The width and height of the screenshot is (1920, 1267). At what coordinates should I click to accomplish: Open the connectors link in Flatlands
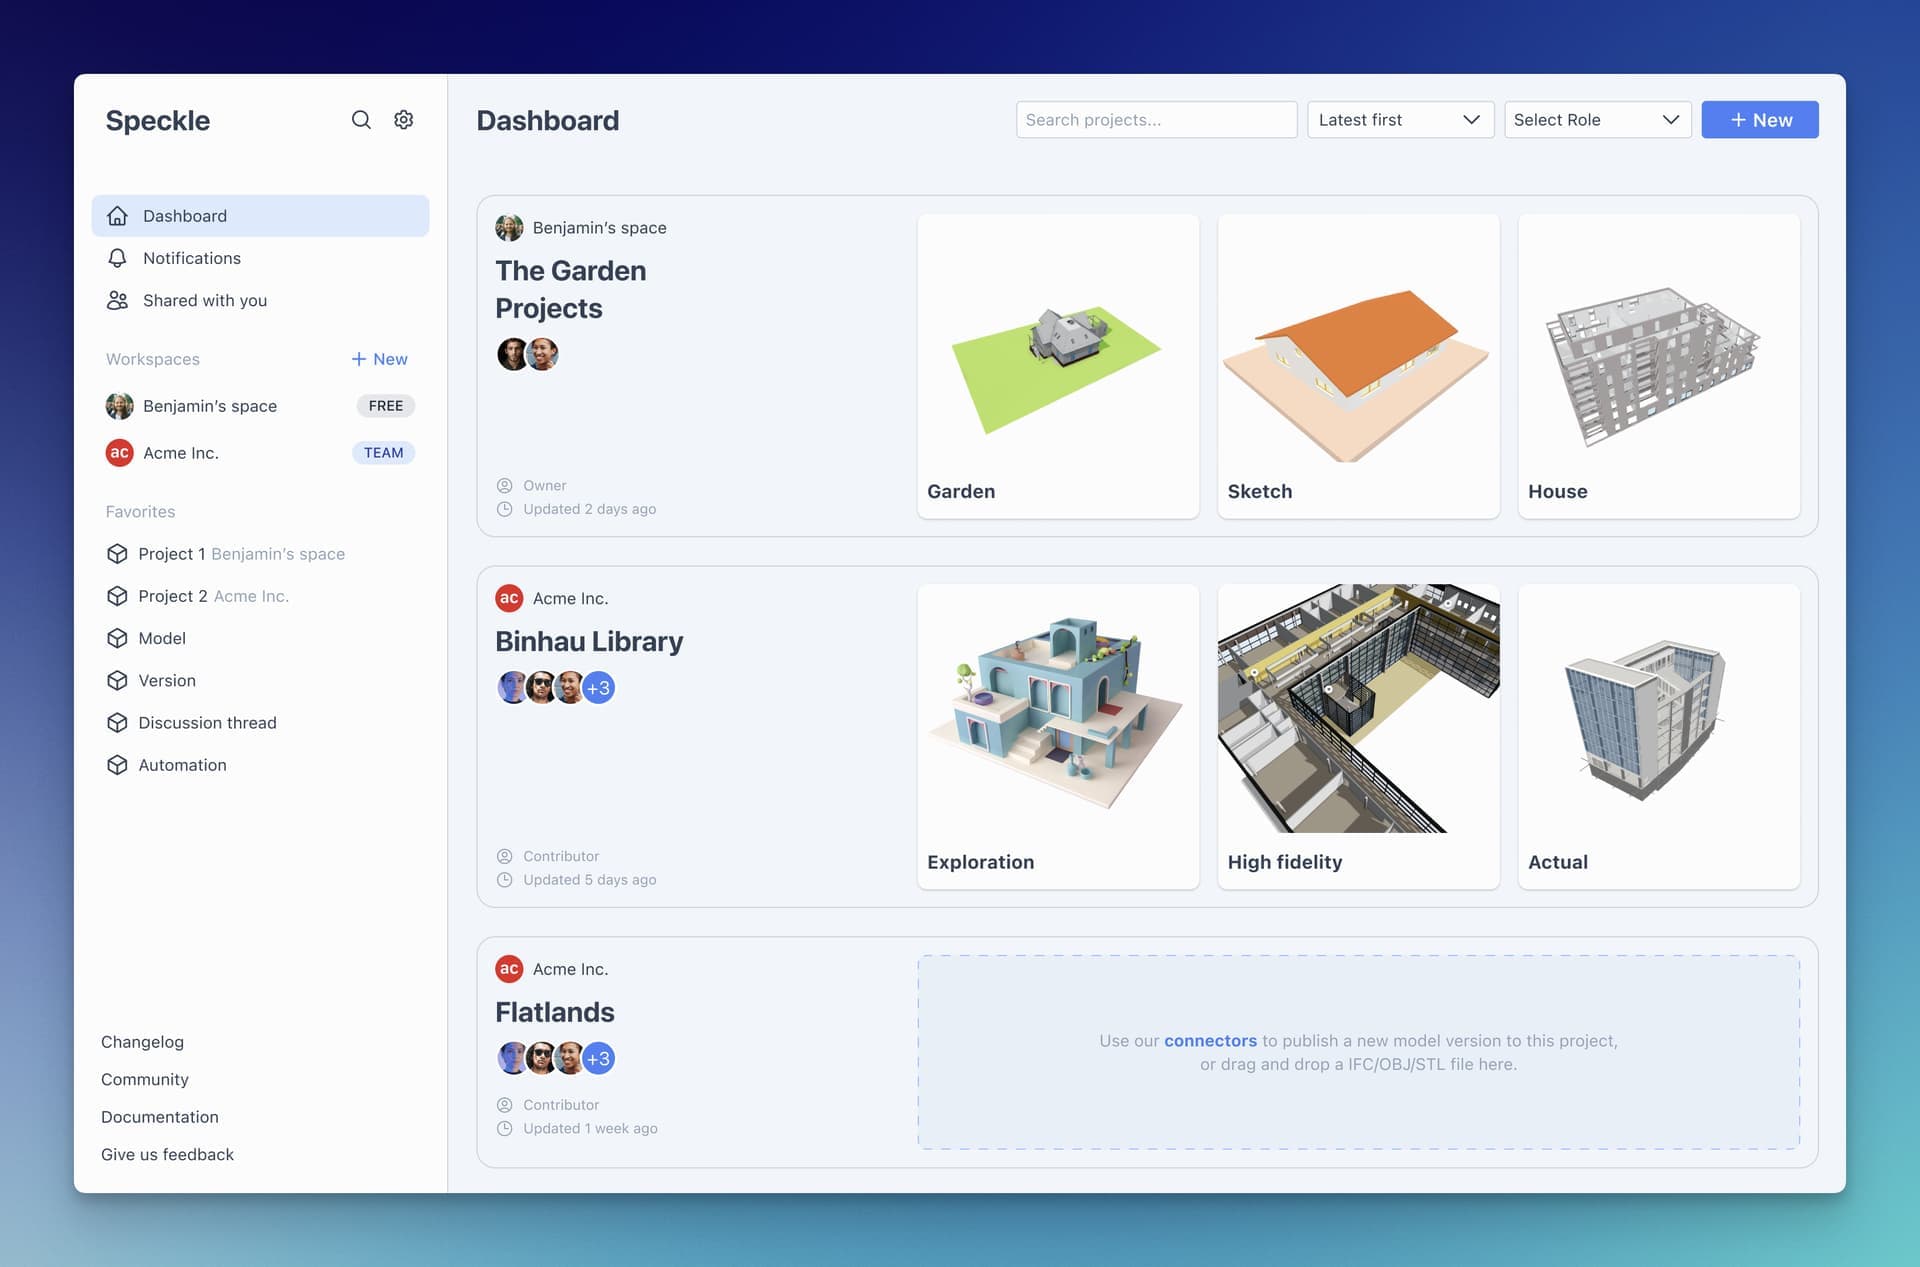click(x=1210, y=1040)
